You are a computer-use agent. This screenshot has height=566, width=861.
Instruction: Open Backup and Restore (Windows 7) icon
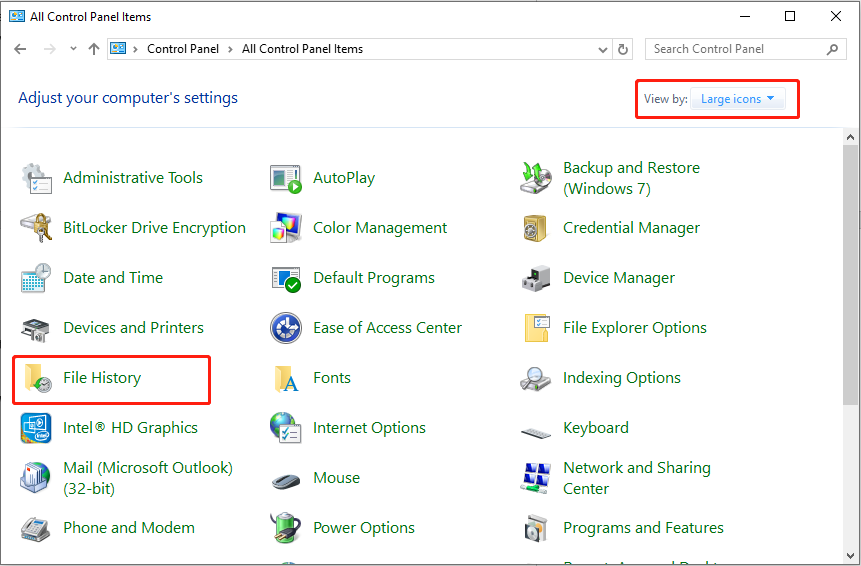coord(535,178)
